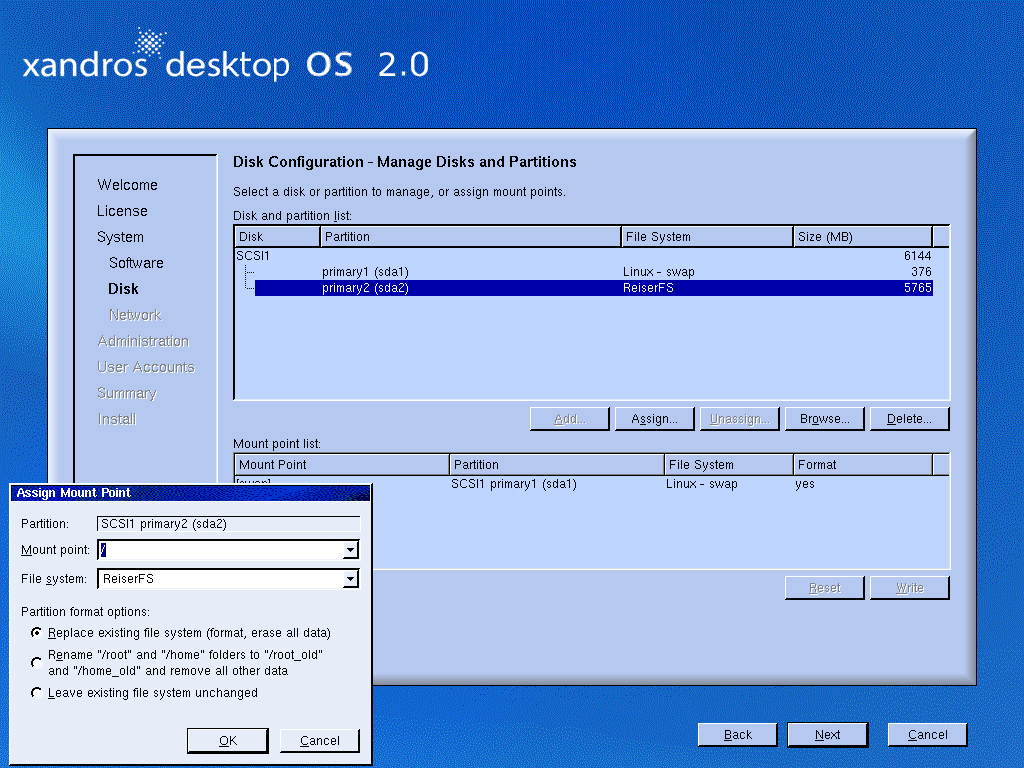The width and height of the screenshot is (1024, 768).
Task: Choose Rename root and home folders option
Action: [37, 662]
